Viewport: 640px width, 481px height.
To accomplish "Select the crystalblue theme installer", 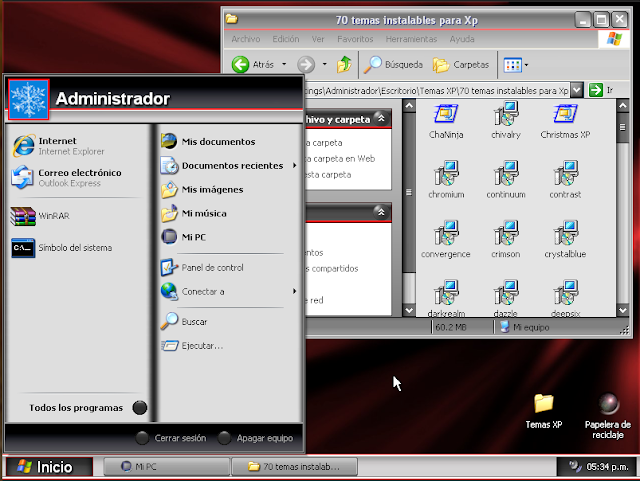I will (x=565, y=240).
